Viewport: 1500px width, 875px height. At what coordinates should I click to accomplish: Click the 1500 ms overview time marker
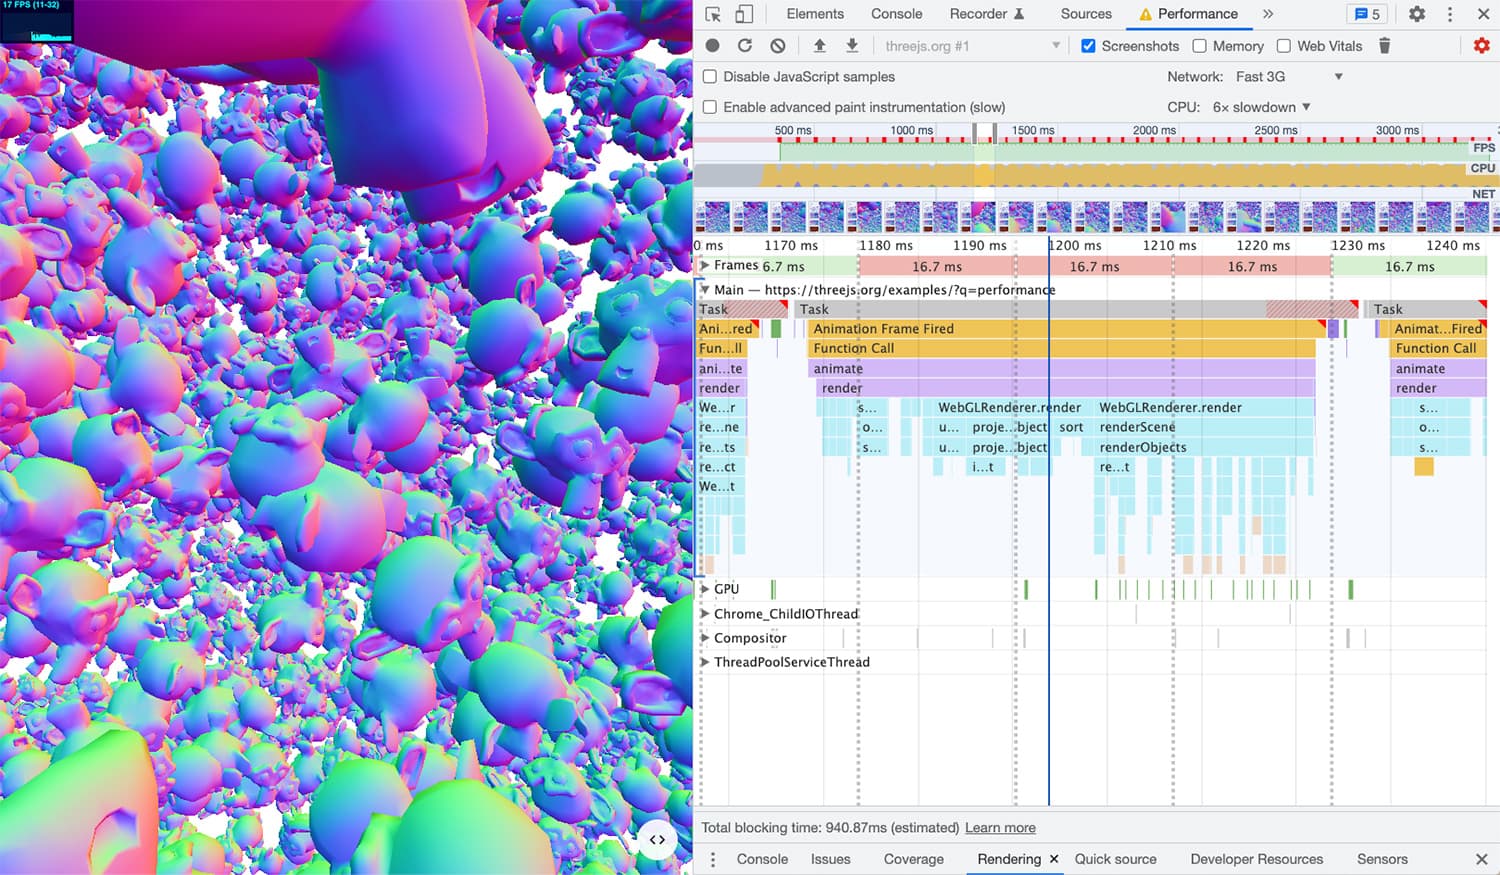pos(1032,130)
